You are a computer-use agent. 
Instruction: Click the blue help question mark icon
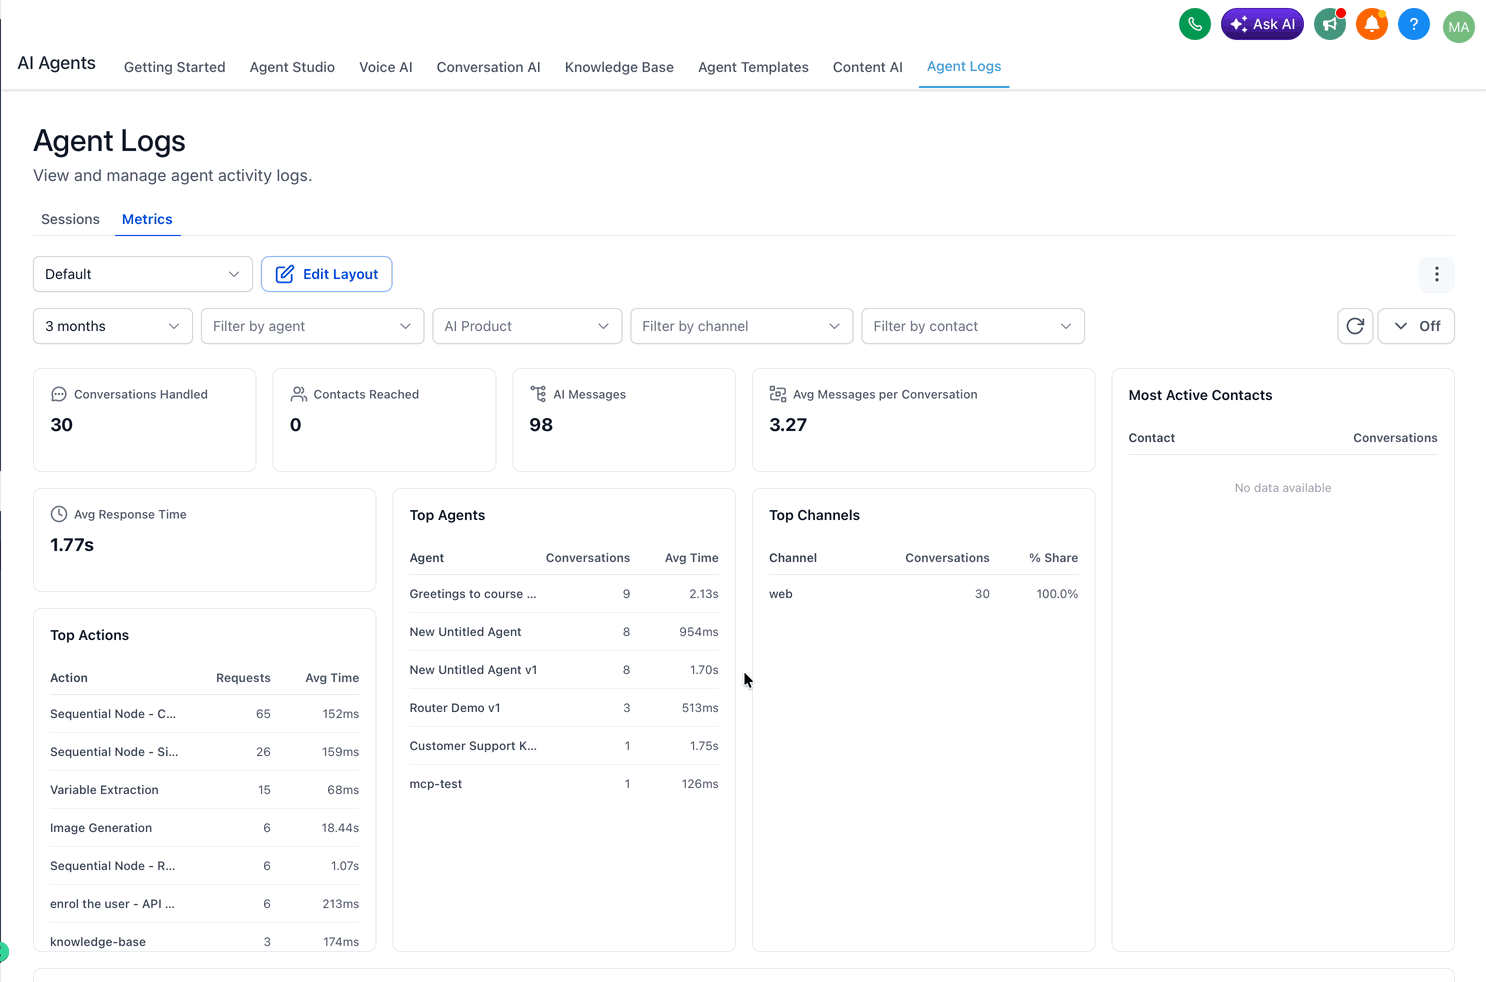tap(1414, 24)
